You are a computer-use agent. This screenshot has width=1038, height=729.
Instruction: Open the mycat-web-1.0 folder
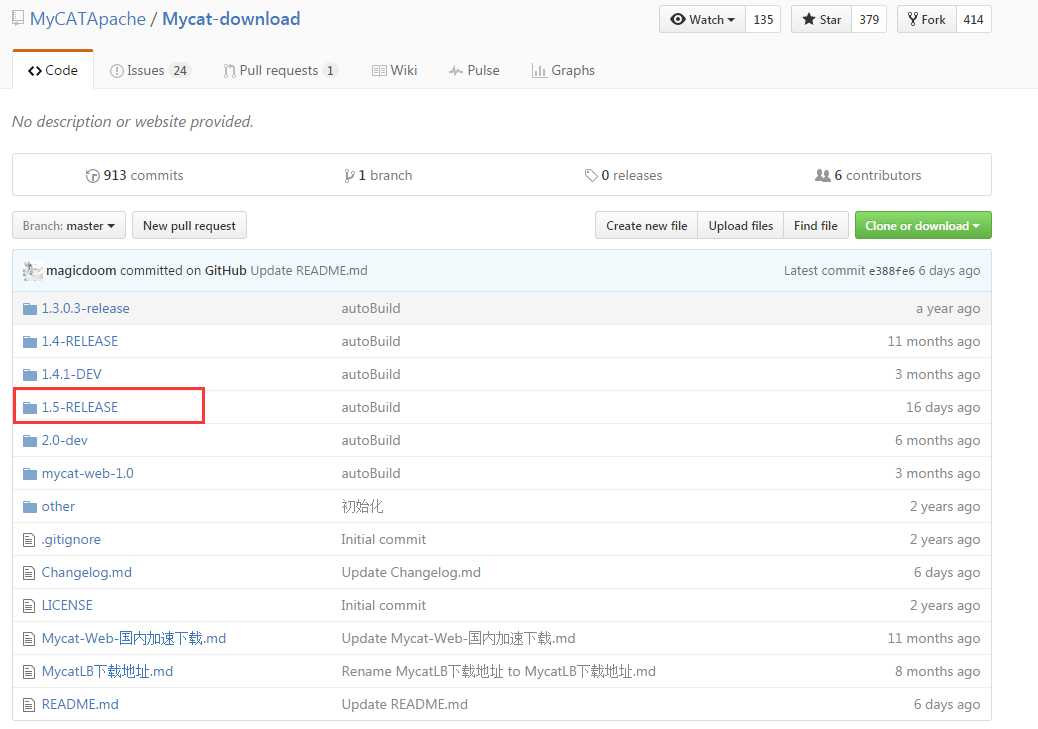tap(87, 474)
